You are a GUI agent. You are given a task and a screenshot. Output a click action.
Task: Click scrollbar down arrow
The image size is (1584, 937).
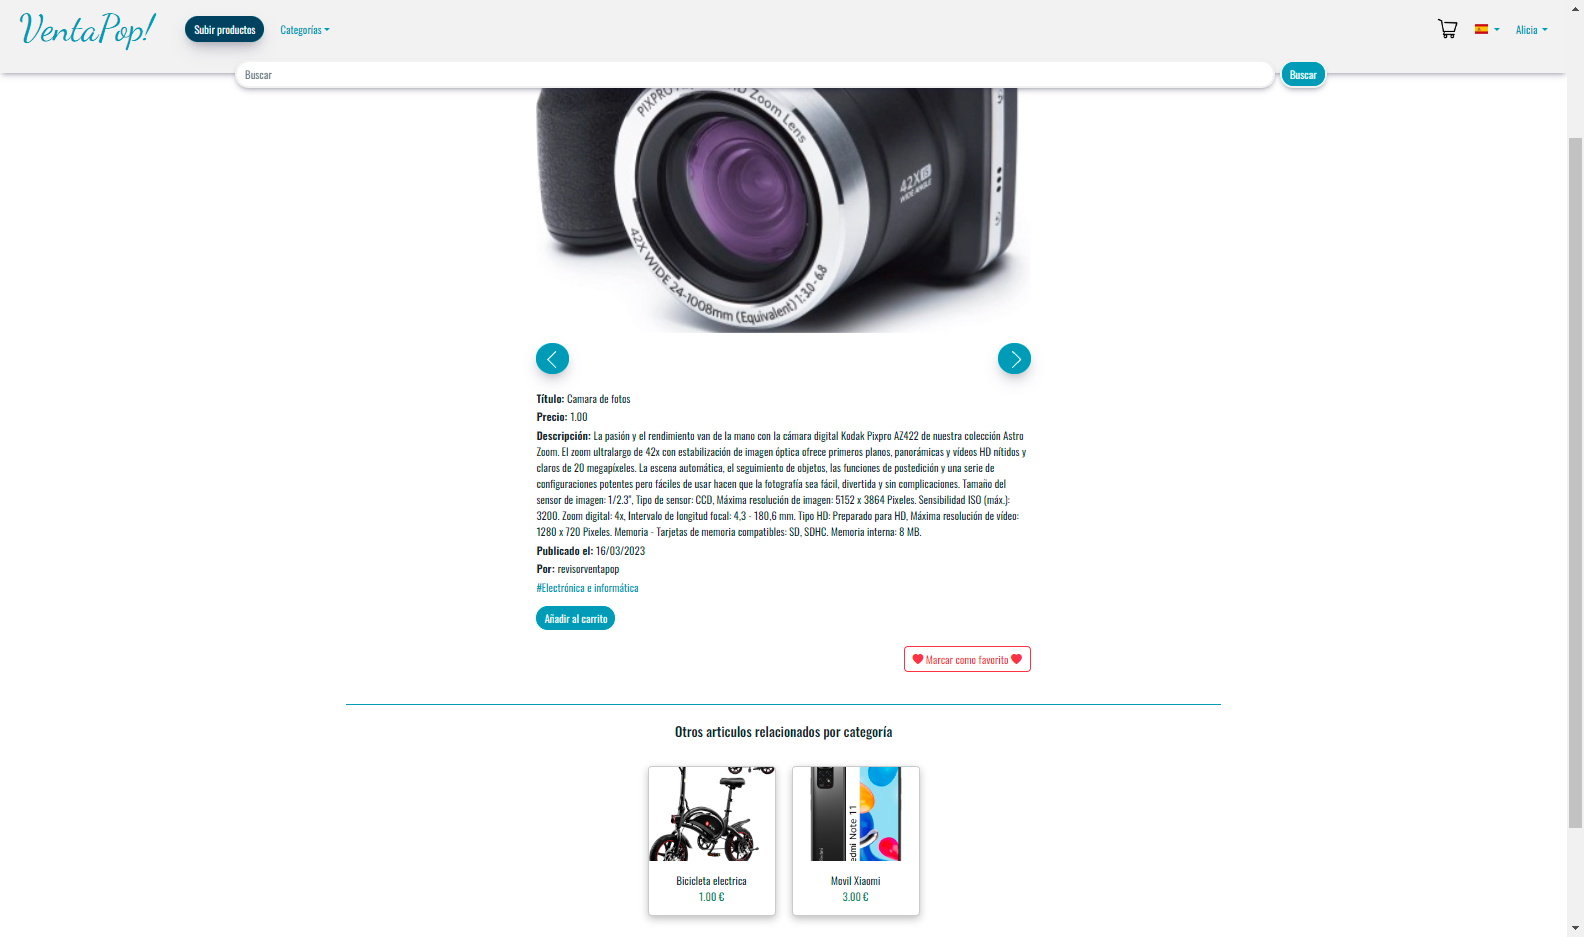[1575, 928]
